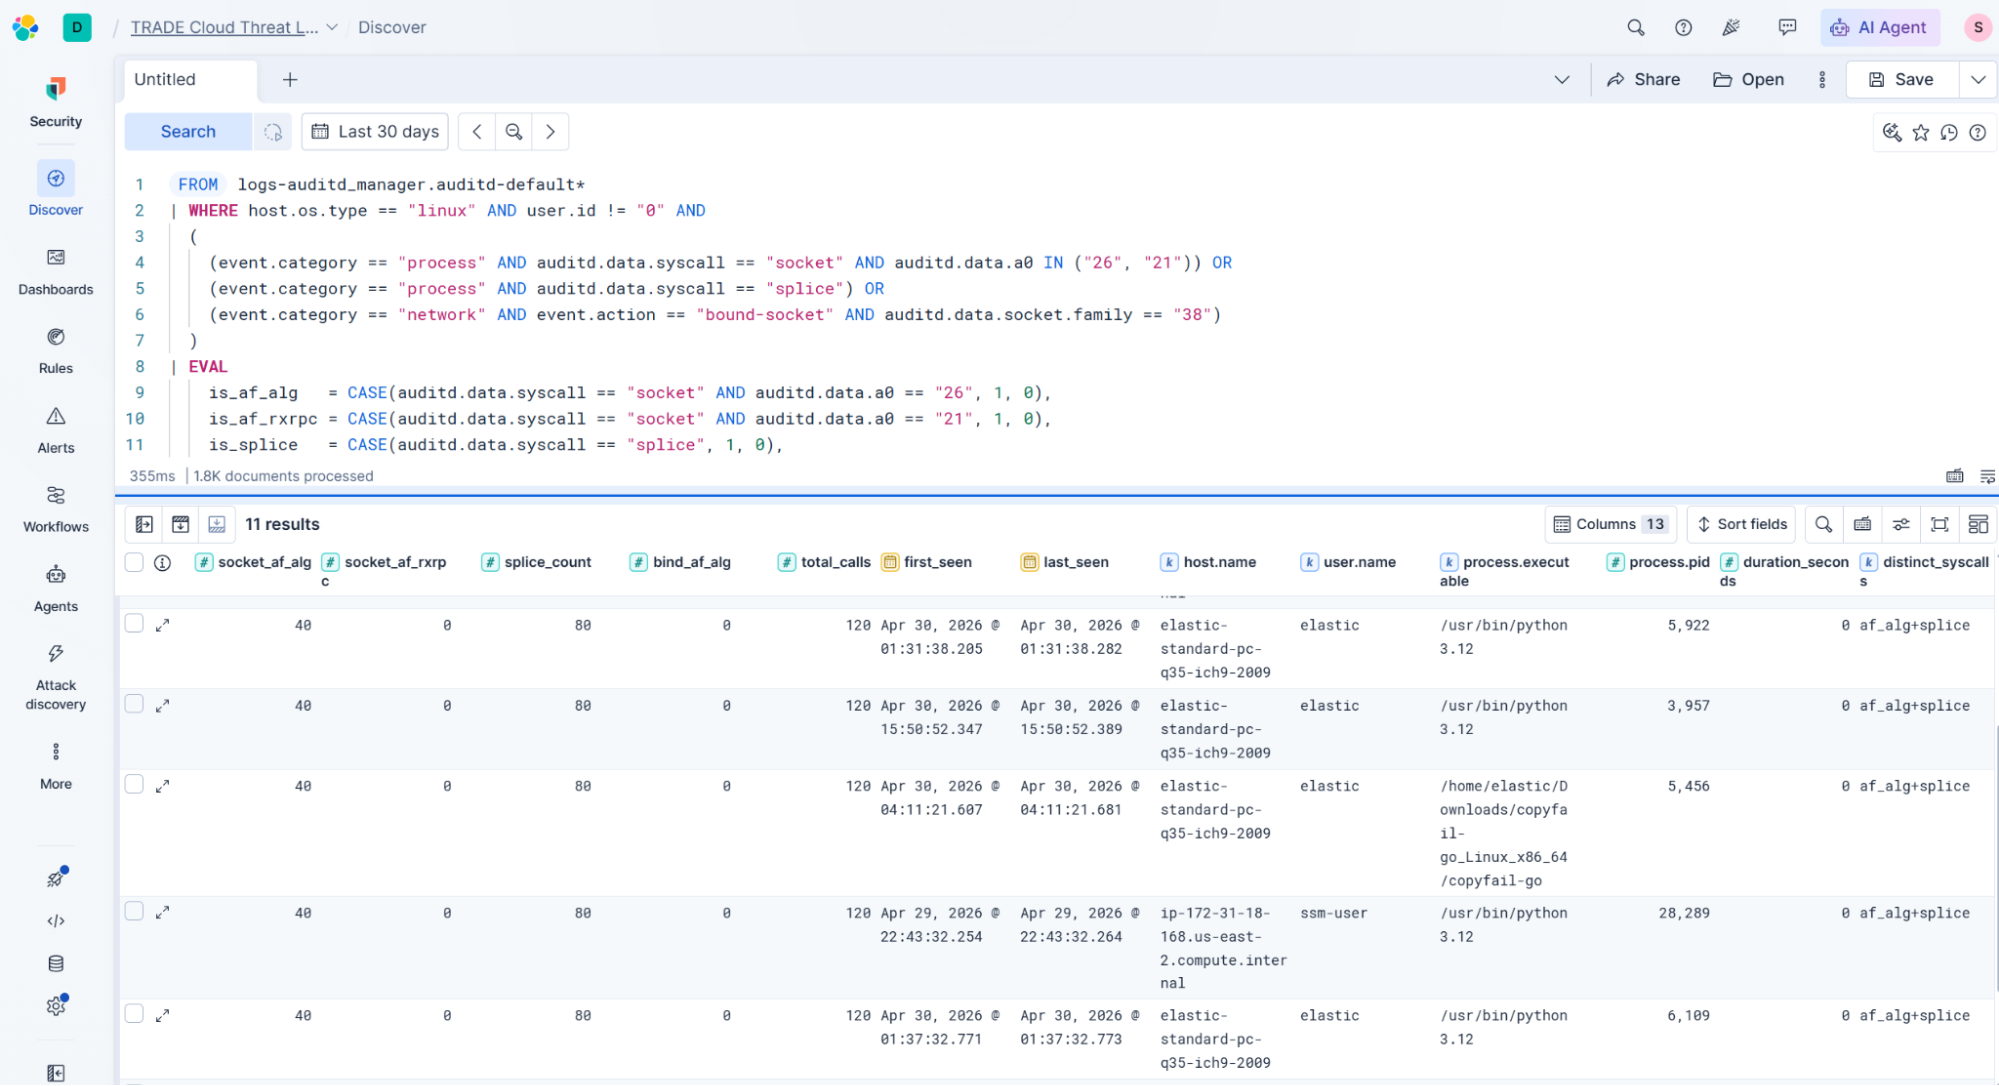Run the query with Search button
The height and width of the screenshot is (1086, 1999).
(x=187, y=131)
